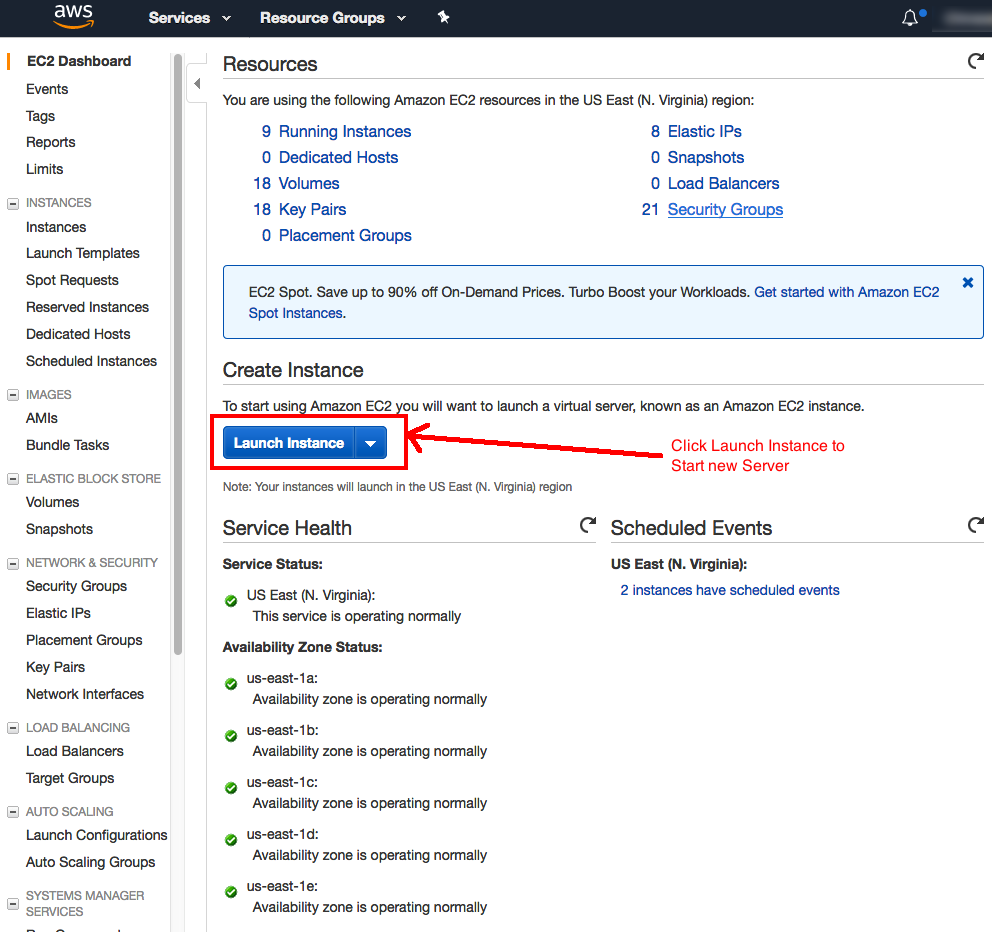Open Launch Templates in sidebar
992x939 pixels.
point(83,253)
